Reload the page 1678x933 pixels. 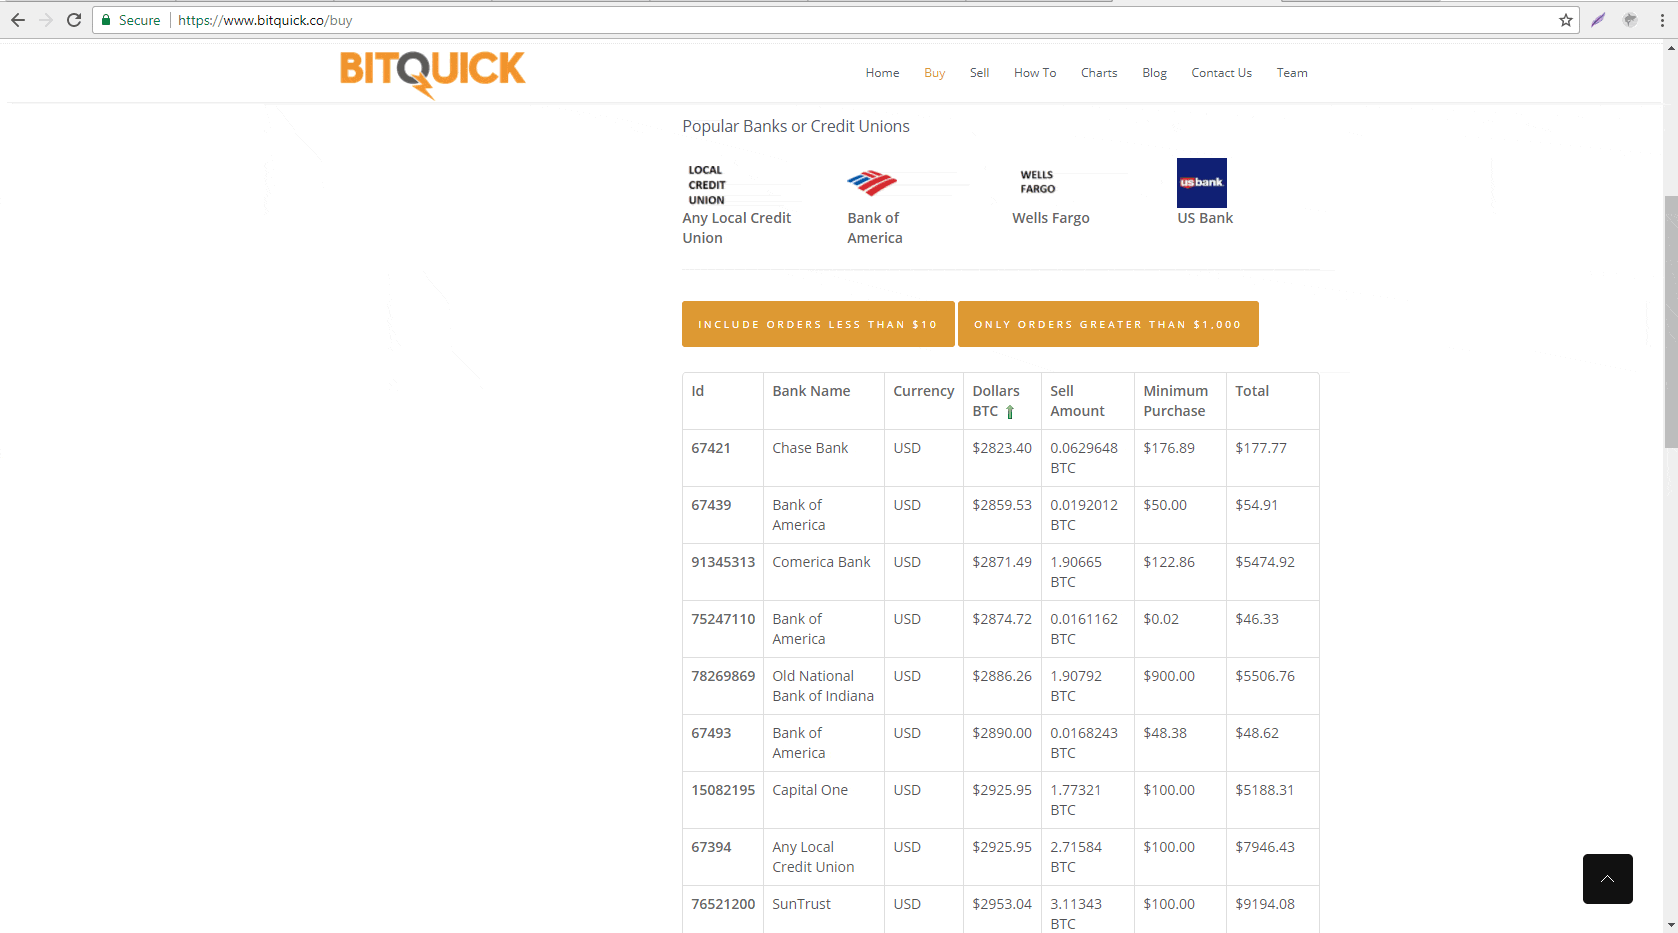[74, 20]
